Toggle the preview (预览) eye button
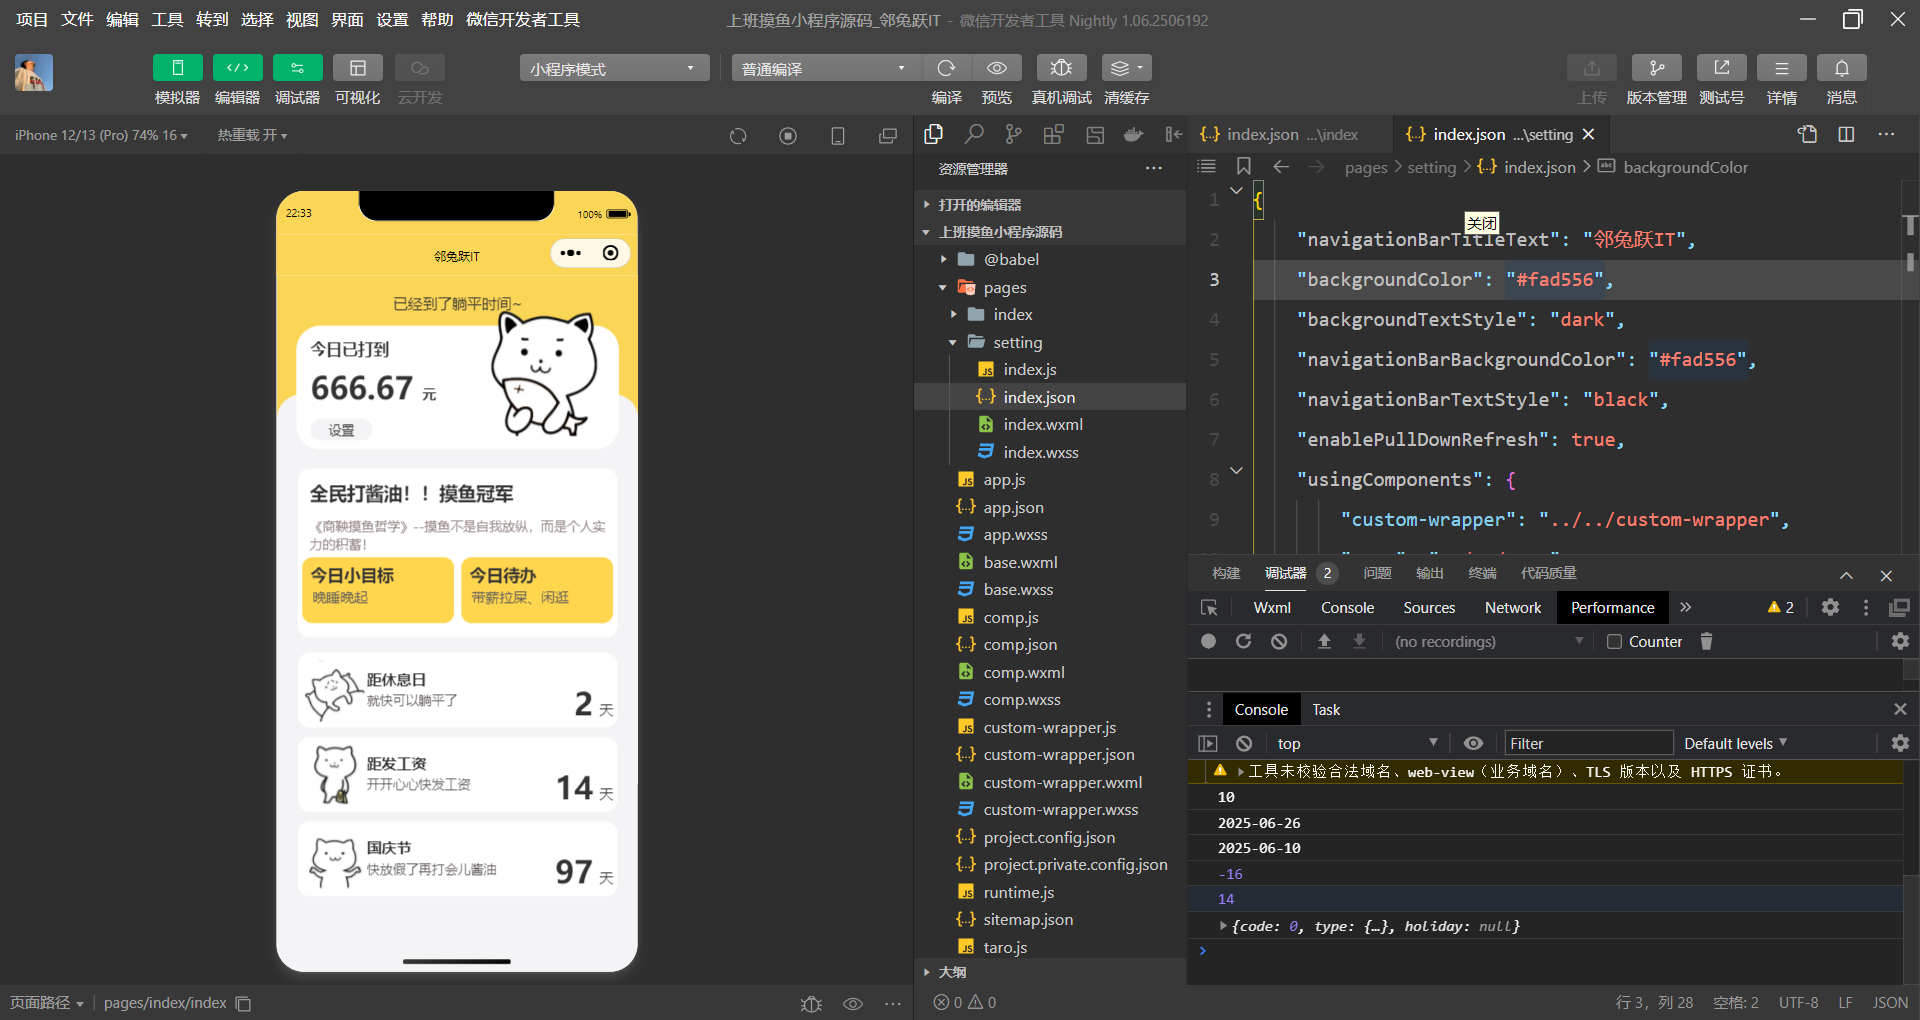Image resolution: width=1920 pixels, height=1020 pixels. click(x=996, y=68)
